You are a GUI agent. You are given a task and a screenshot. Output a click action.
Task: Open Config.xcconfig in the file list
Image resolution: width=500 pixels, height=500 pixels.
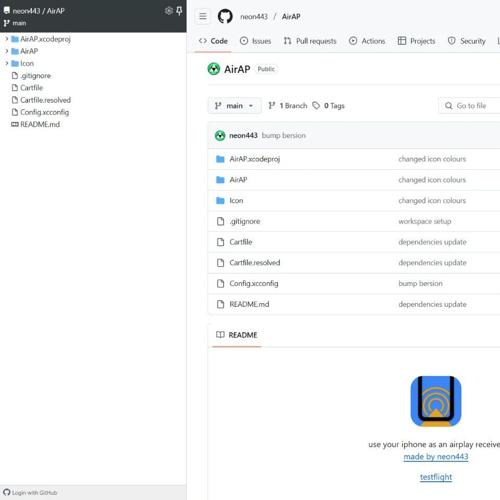click(254, 283)
